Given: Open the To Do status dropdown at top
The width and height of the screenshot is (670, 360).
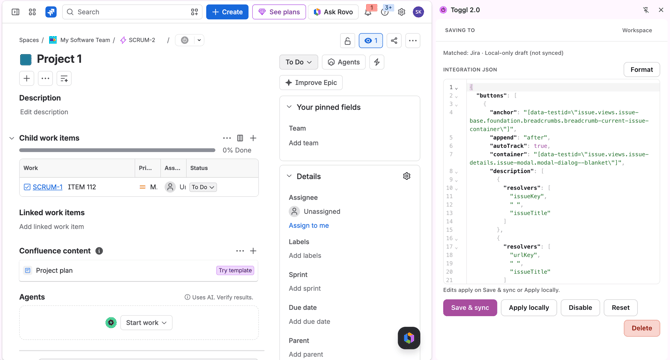Looking at the screenshot, I should [x=299, y=62].
